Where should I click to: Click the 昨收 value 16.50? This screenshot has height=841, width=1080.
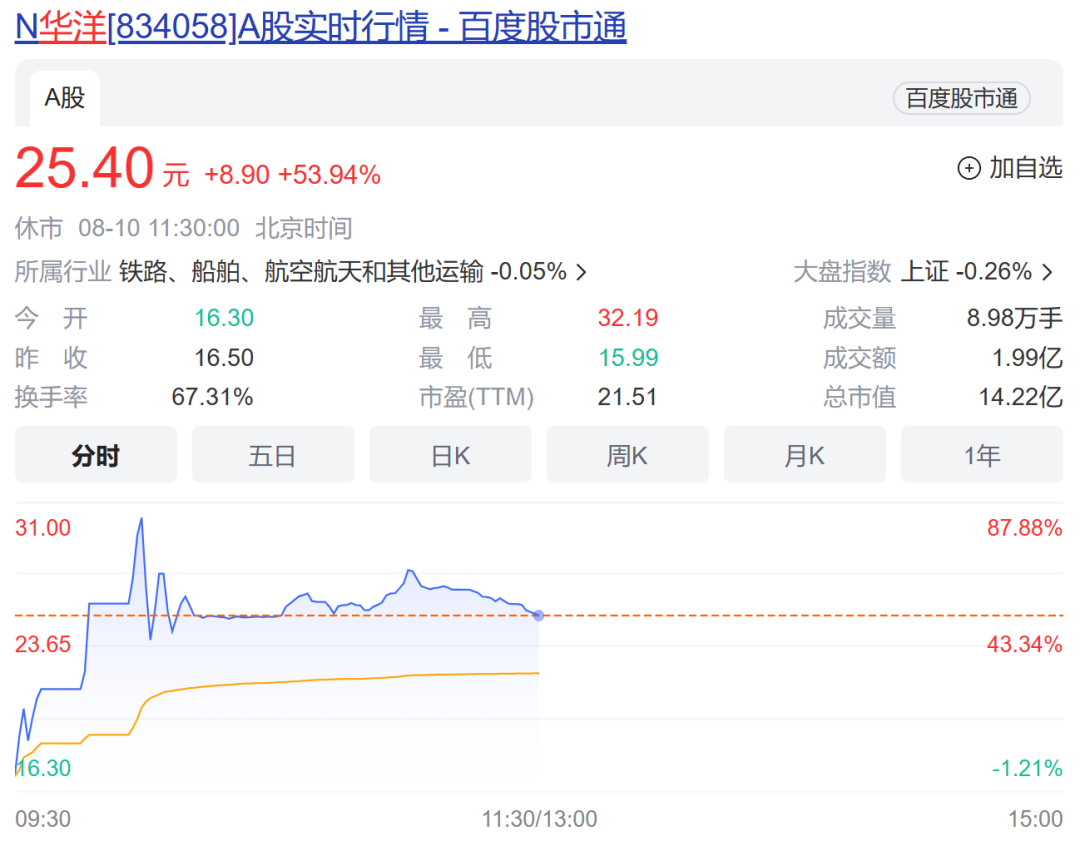[224, 357]
